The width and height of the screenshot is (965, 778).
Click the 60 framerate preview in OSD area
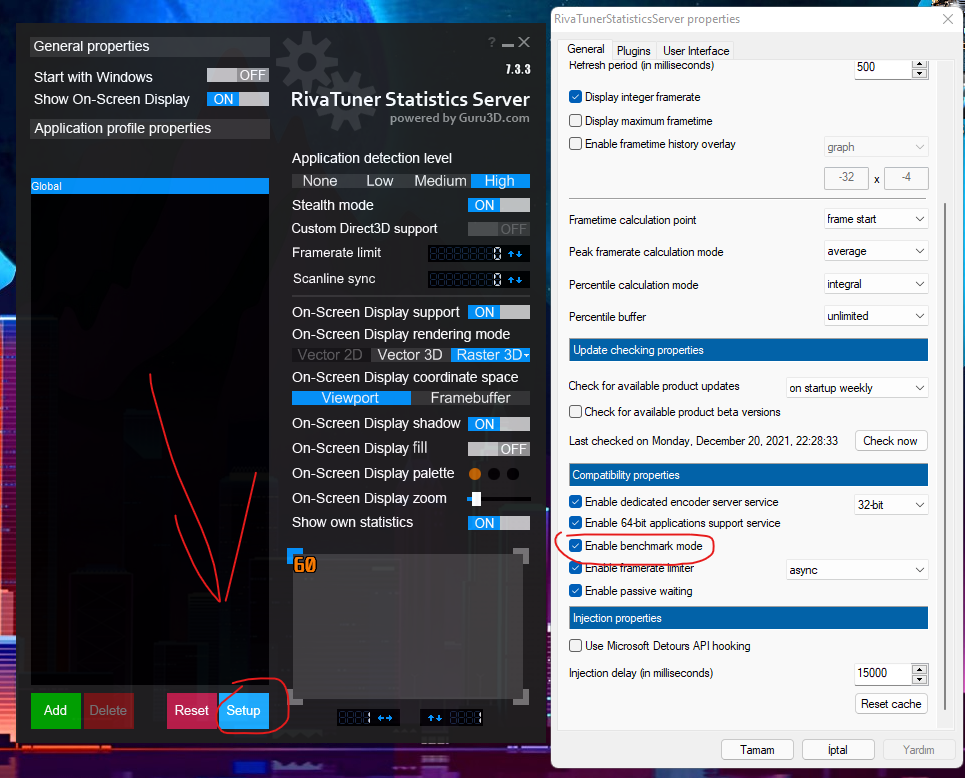click(x=305, y=564)
